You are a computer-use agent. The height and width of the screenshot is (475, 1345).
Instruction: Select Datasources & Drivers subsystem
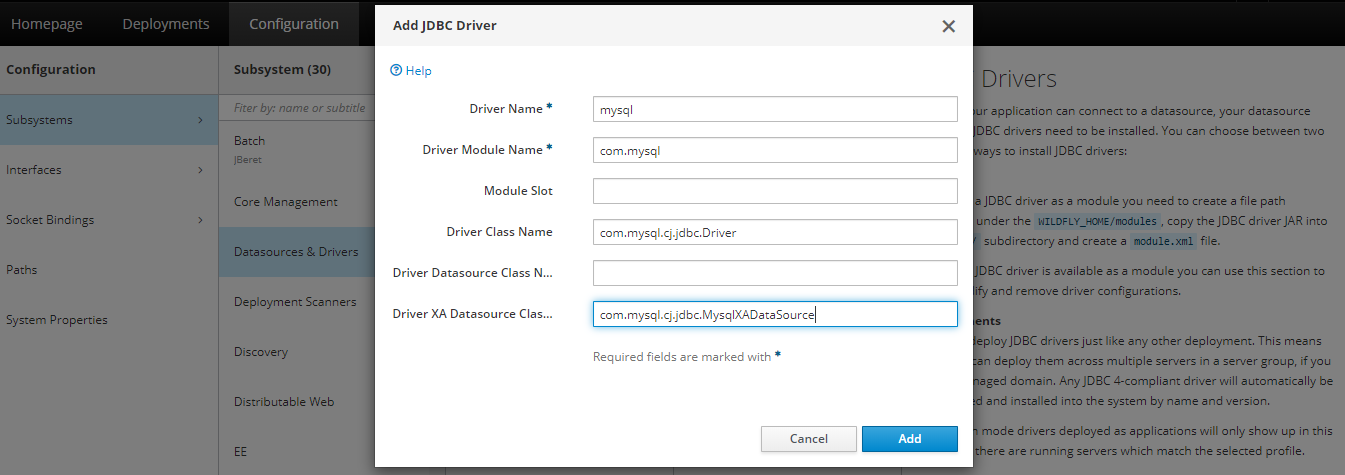[x=297, y=252]
